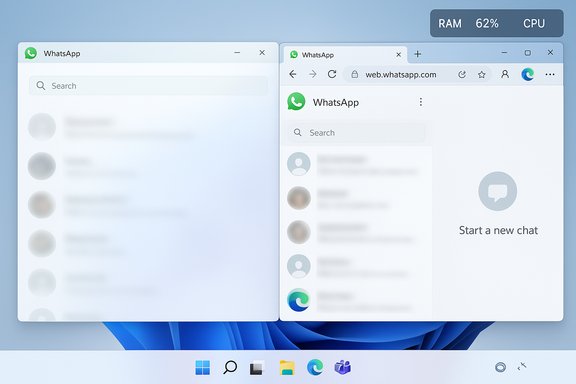Select the WhatsApp browser tab

(x=345, y=55)
